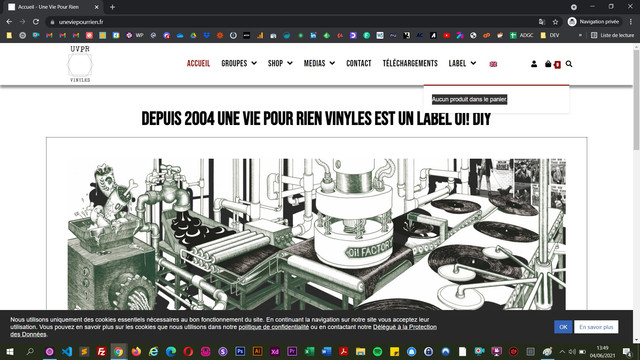Open the user account icon

(534, 64)
